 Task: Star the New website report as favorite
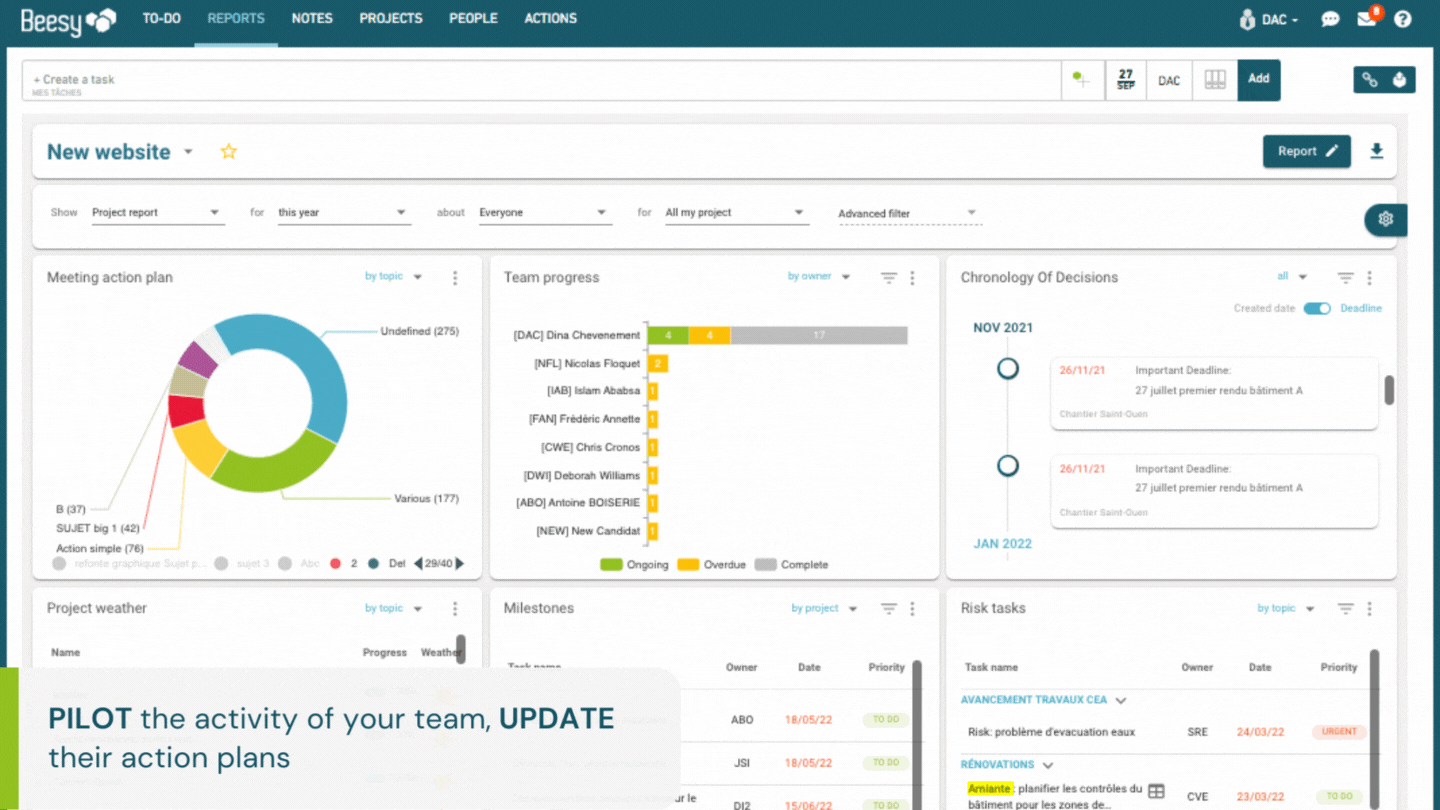pyautogui.click(x=228, y=152)
